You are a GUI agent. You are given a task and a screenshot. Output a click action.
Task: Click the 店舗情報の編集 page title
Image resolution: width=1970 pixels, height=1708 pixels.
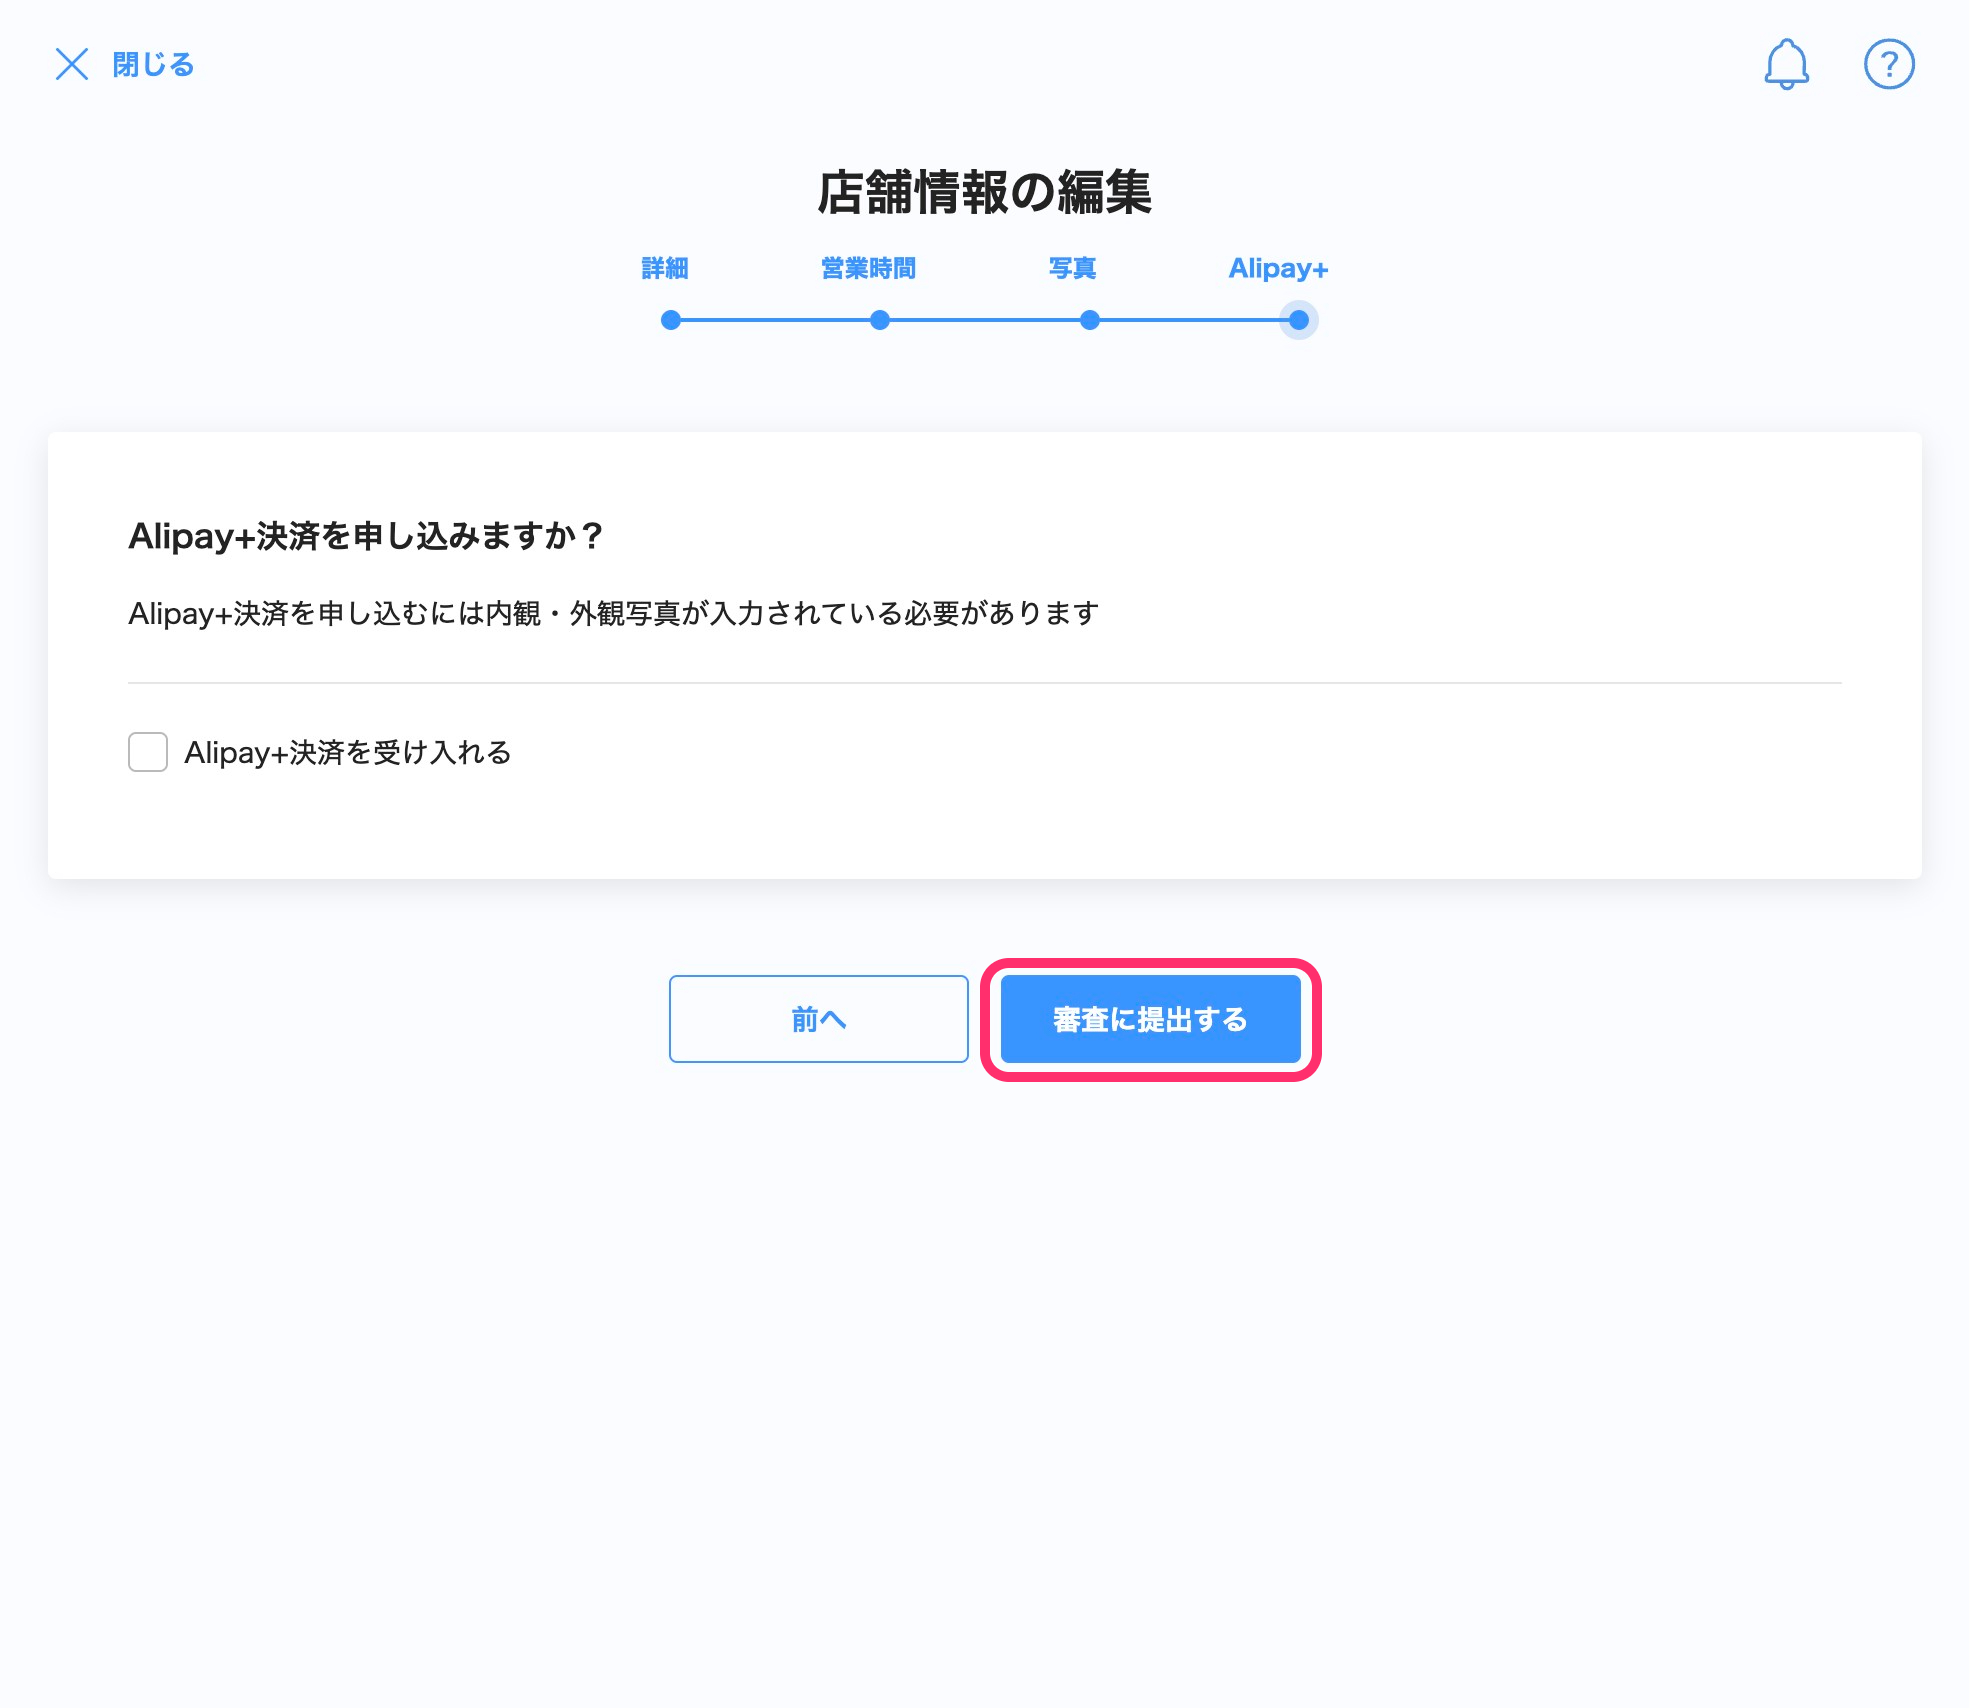coord(985,192)
